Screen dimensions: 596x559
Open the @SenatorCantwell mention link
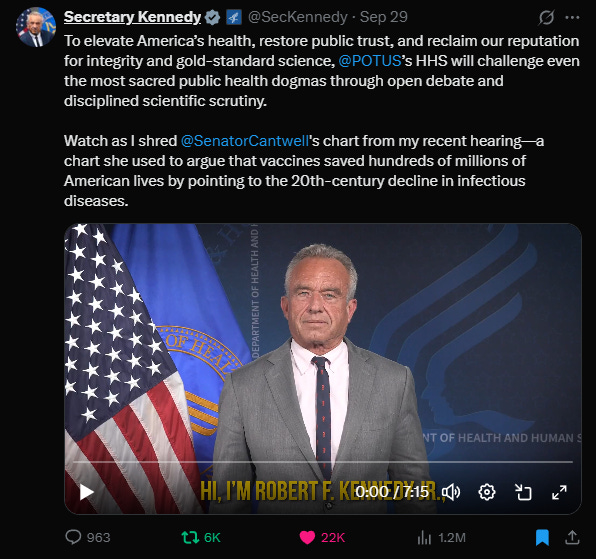244,141
